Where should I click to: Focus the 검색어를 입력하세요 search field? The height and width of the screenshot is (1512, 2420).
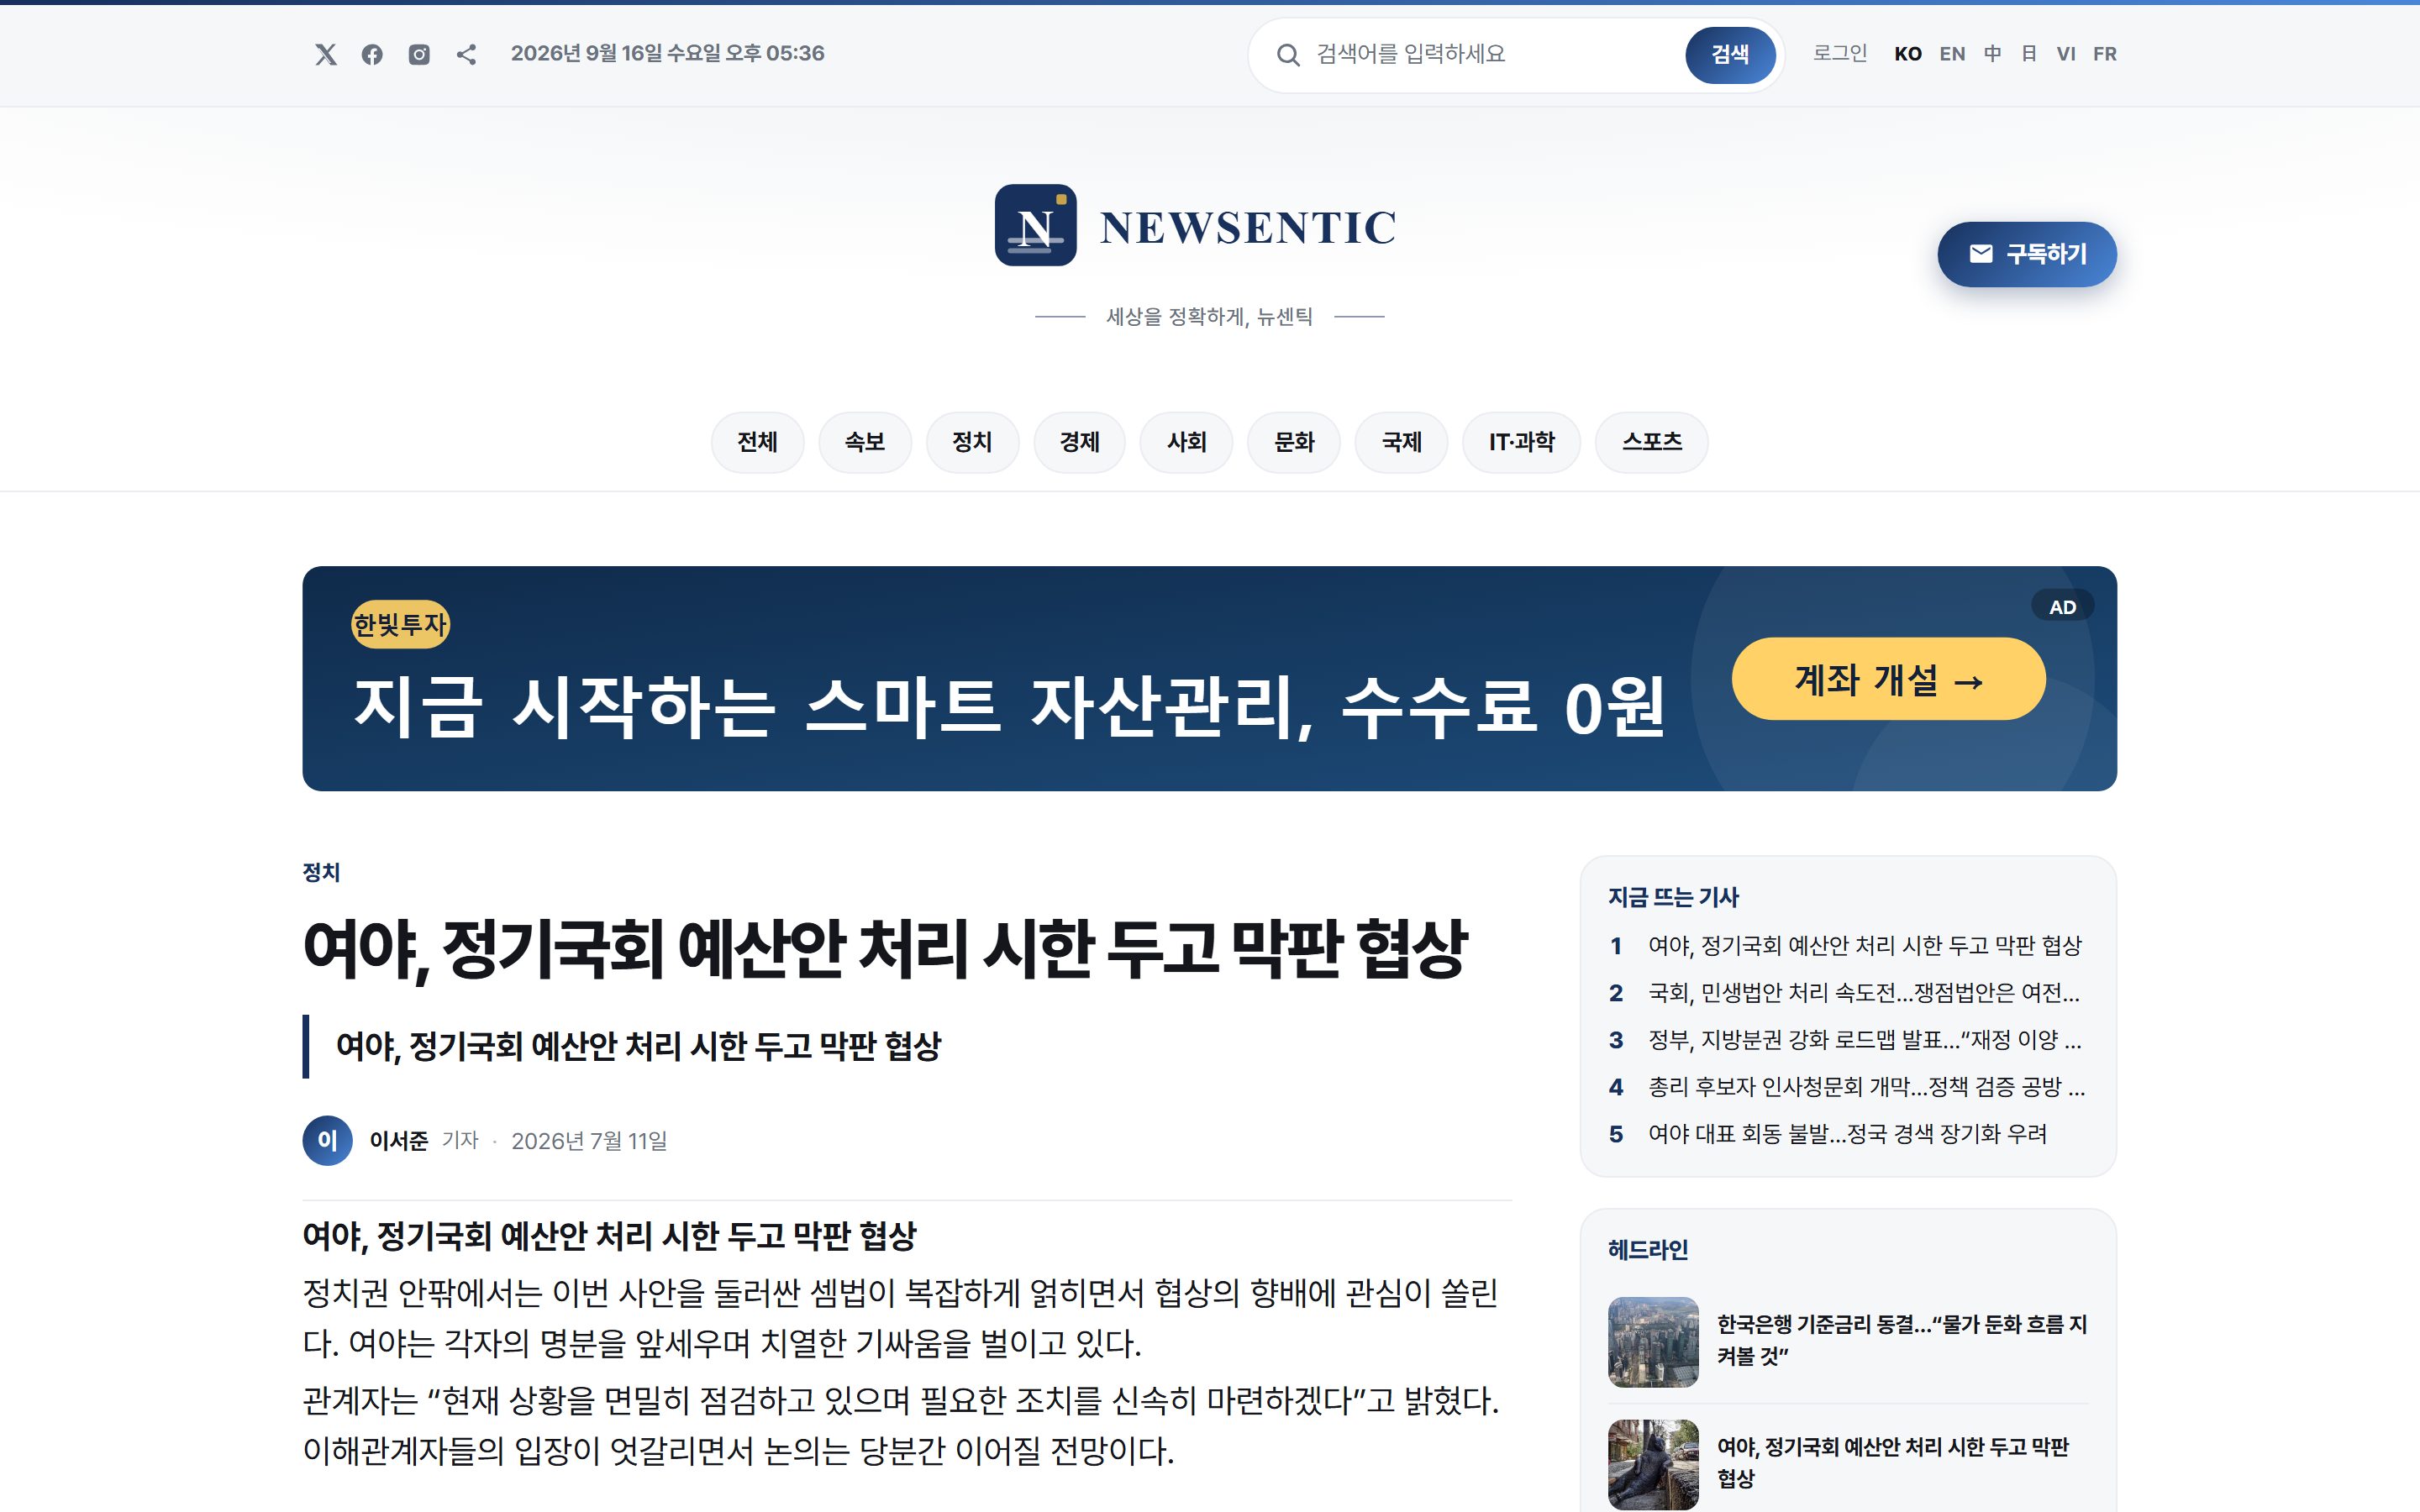(x=1493, y=54)
